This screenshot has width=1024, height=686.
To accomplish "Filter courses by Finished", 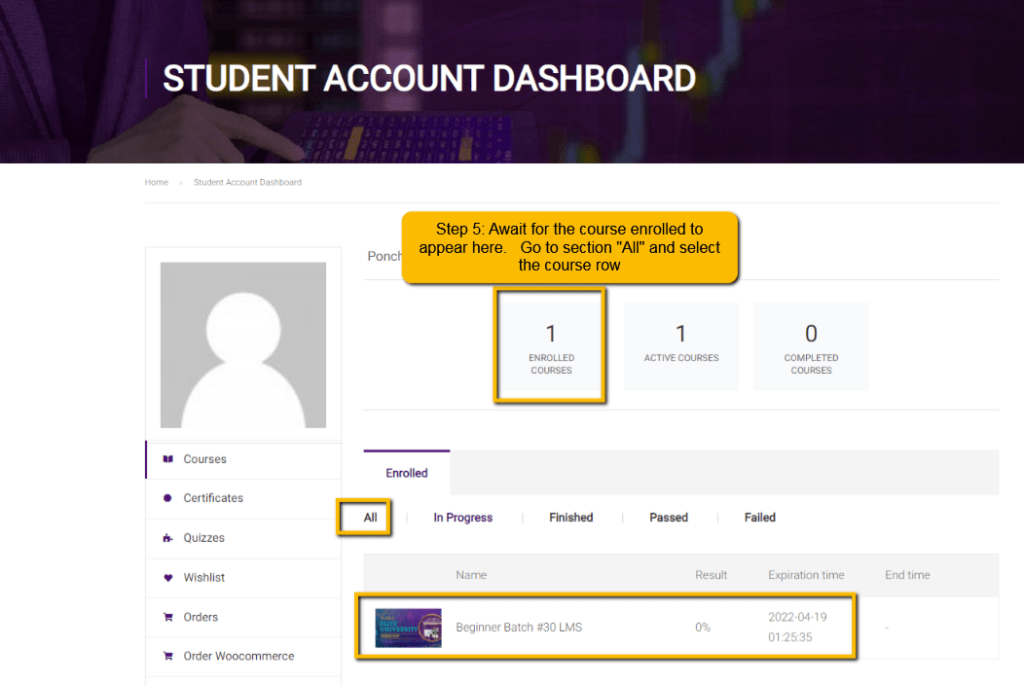I will [x=571, y=518].
